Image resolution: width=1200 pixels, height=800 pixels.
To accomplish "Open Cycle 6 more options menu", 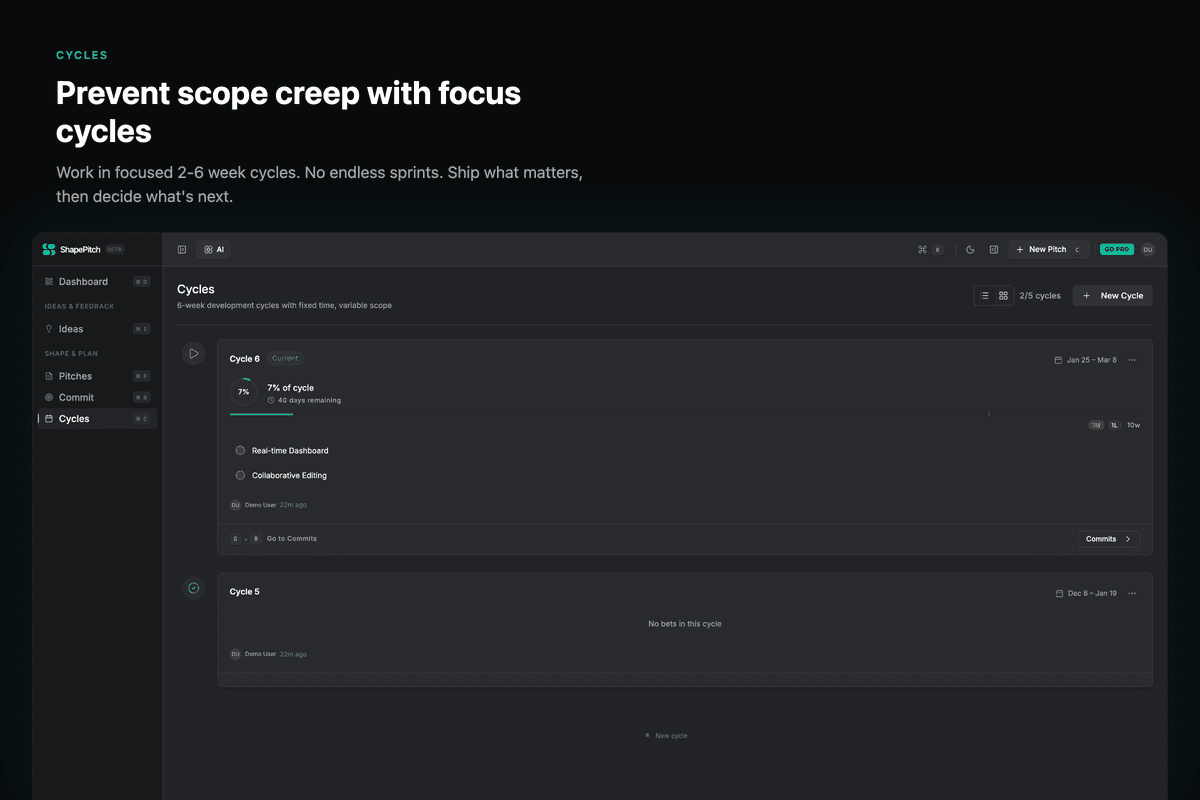I will pyautogui.click(x=1132, y=360).
